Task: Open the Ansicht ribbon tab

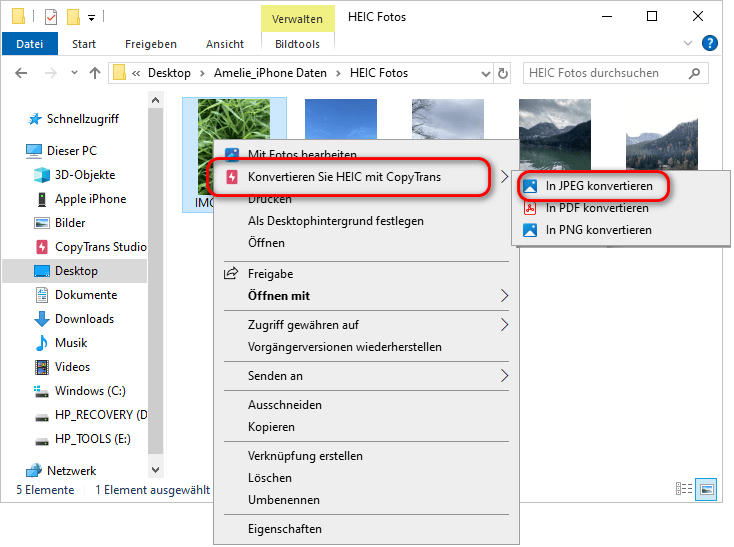Action: coord(224,44)
